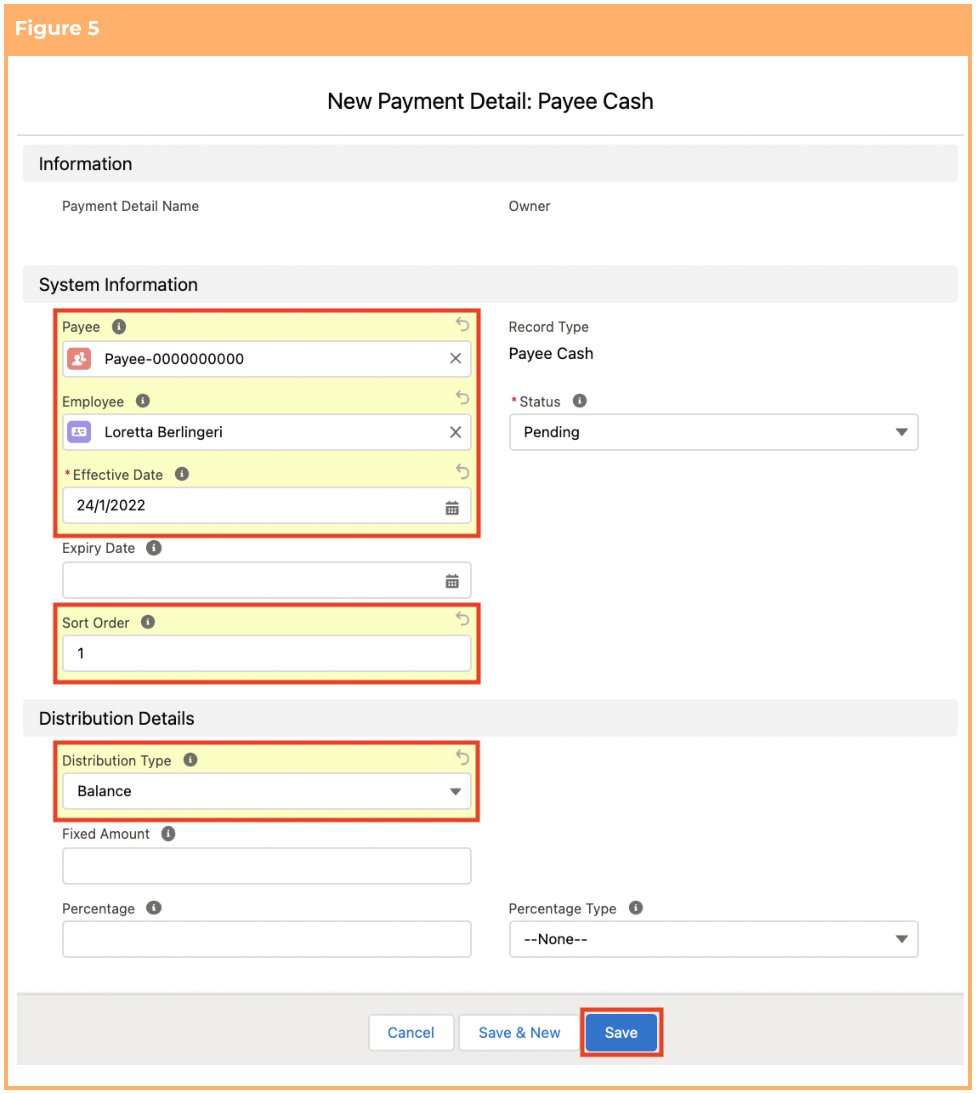Show Fixed Amount info icon

pyautogui.click(x=168, y=834)
